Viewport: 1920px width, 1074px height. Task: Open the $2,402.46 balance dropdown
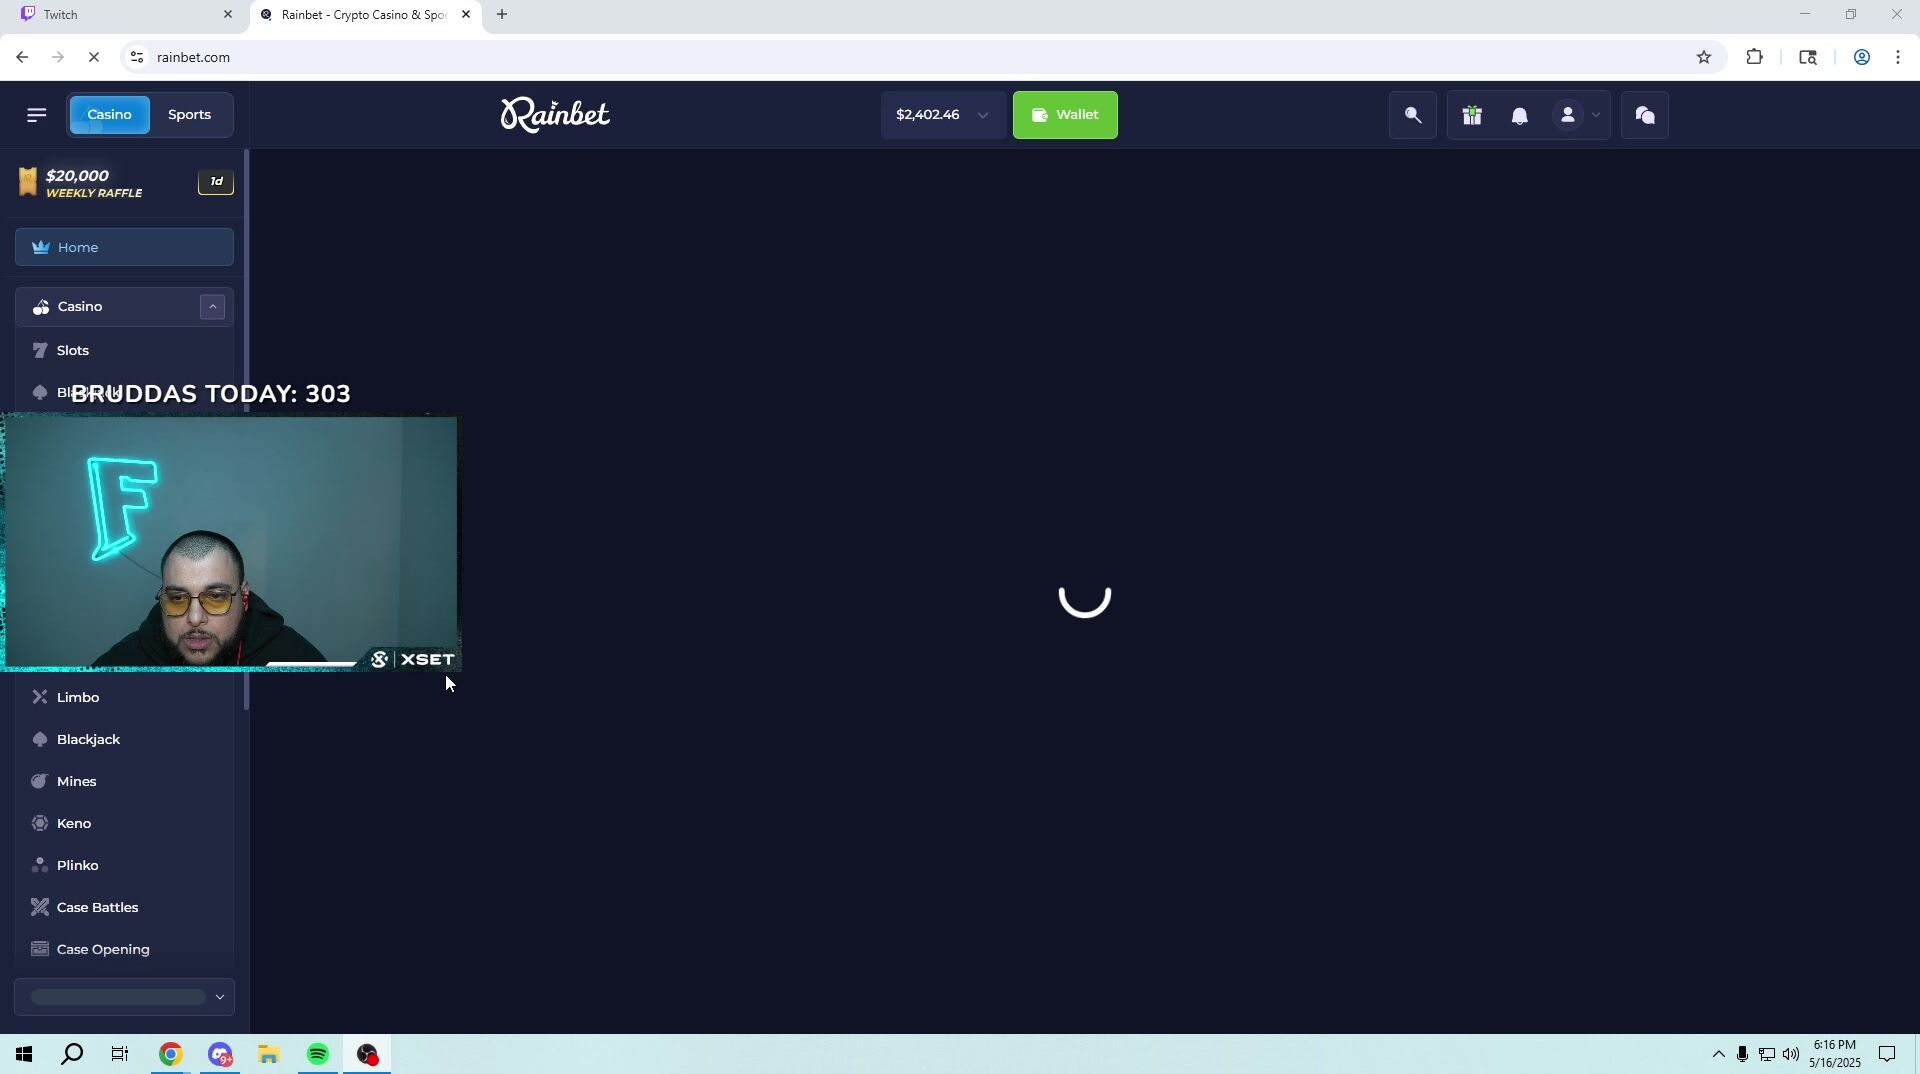tap(943, 115)
